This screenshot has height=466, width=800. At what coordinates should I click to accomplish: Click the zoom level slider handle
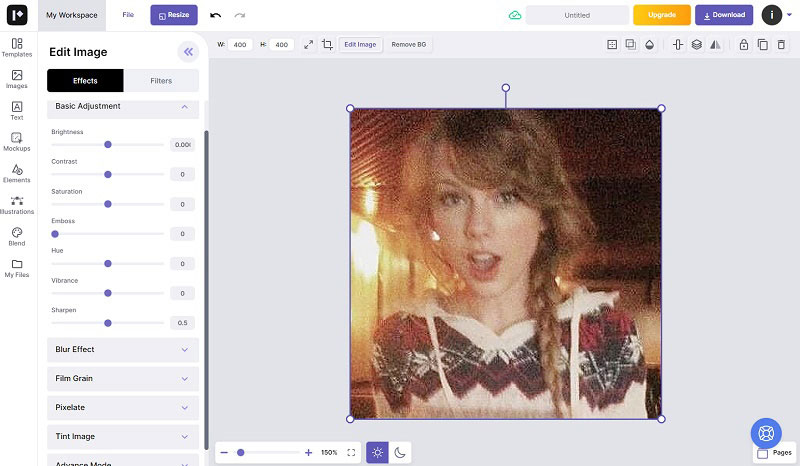tap(241, 452)
